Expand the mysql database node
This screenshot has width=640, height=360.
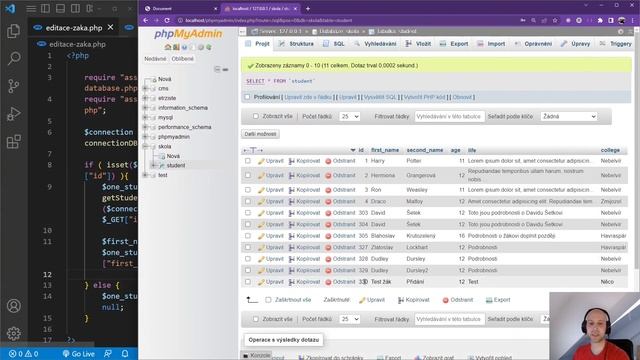click(x=145, y=118)
